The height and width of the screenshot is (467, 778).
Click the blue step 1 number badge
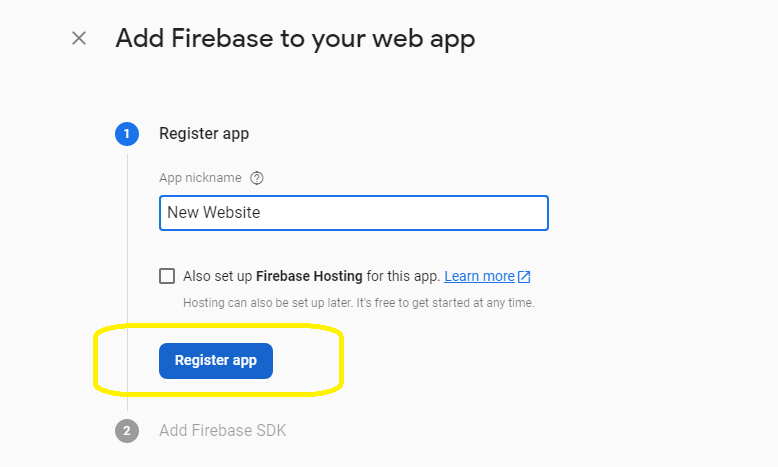(x=126, y=134)
